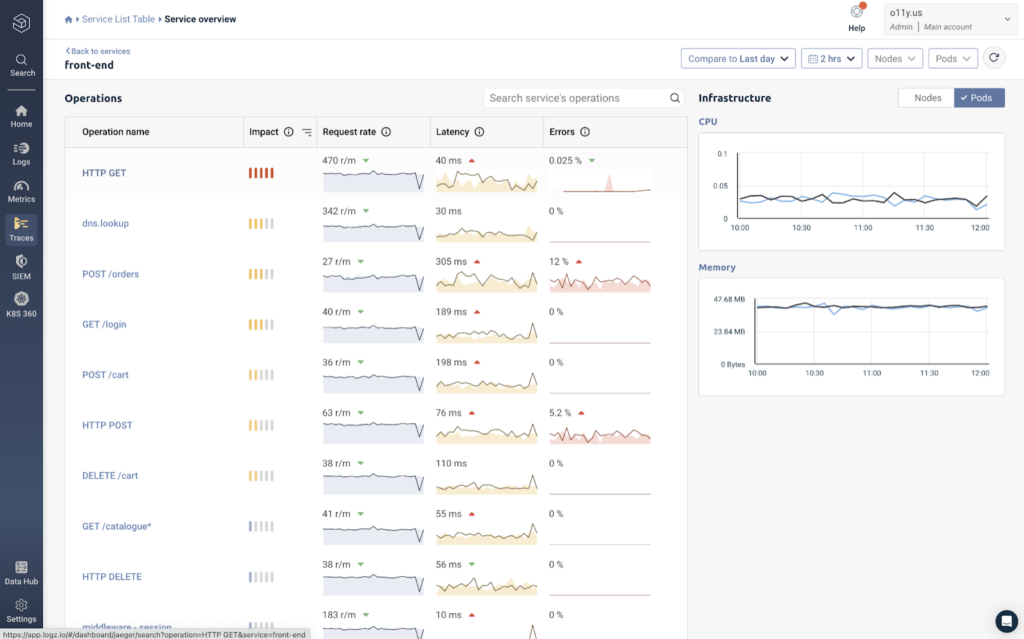Open the 2 hrs time range dropdown
This screenshot has width=1024, height=639.
pos(831,59)
